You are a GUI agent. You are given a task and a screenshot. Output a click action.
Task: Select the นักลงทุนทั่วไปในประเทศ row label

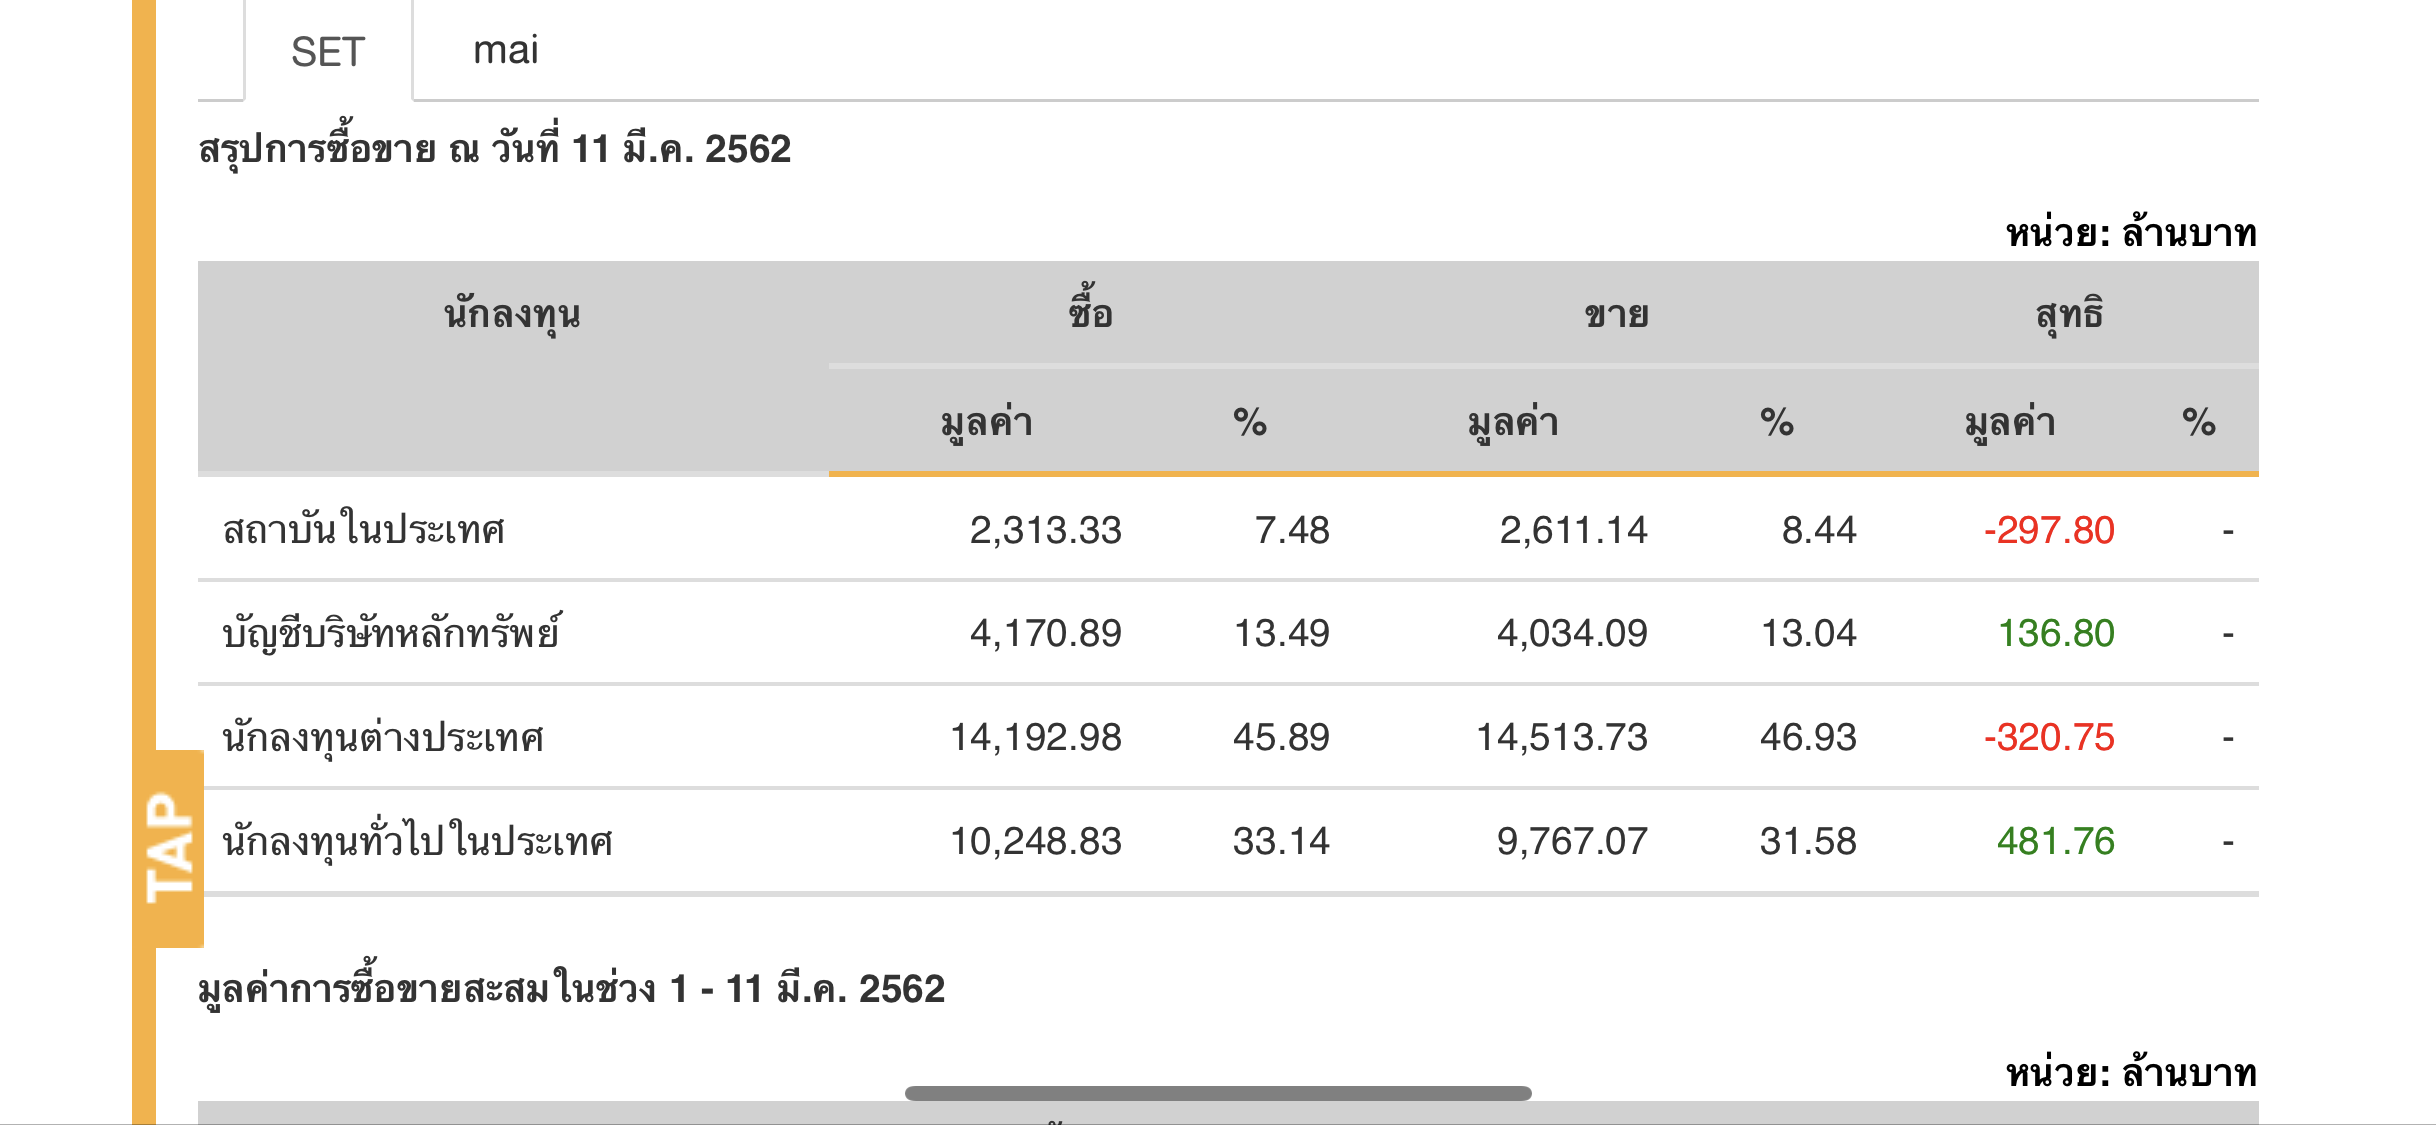[x=417, y=841]
